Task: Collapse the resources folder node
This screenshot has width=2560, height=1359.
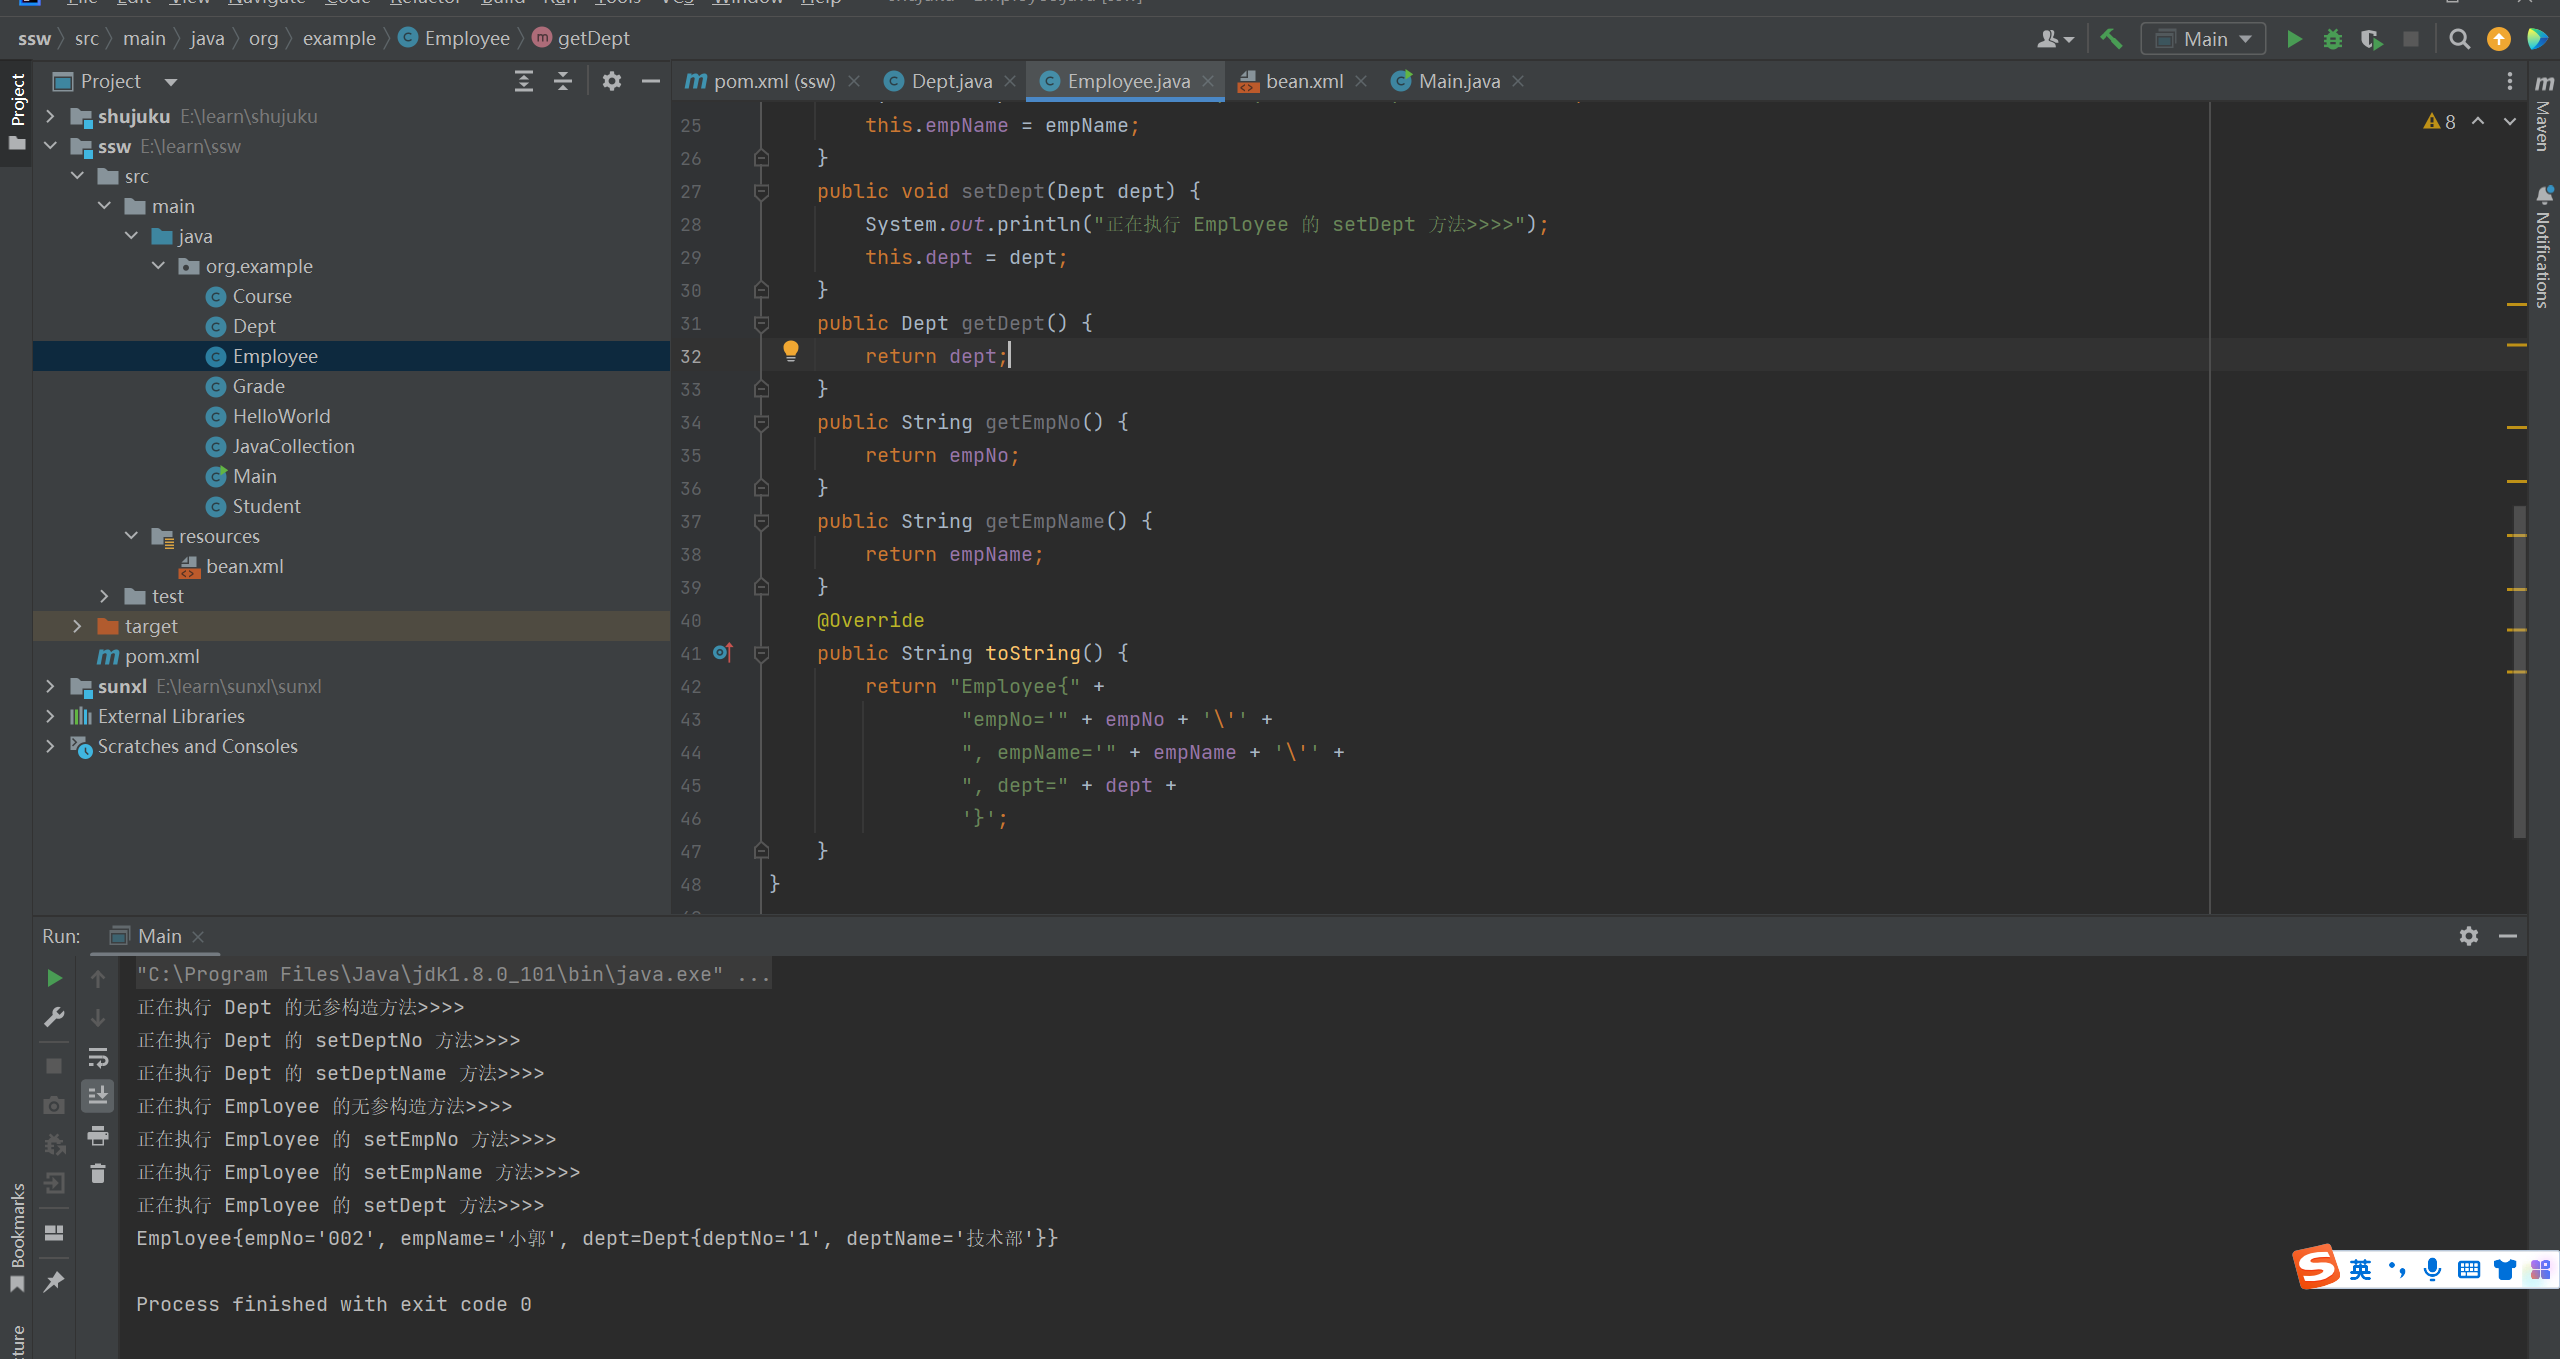Action: coord(131,536)
